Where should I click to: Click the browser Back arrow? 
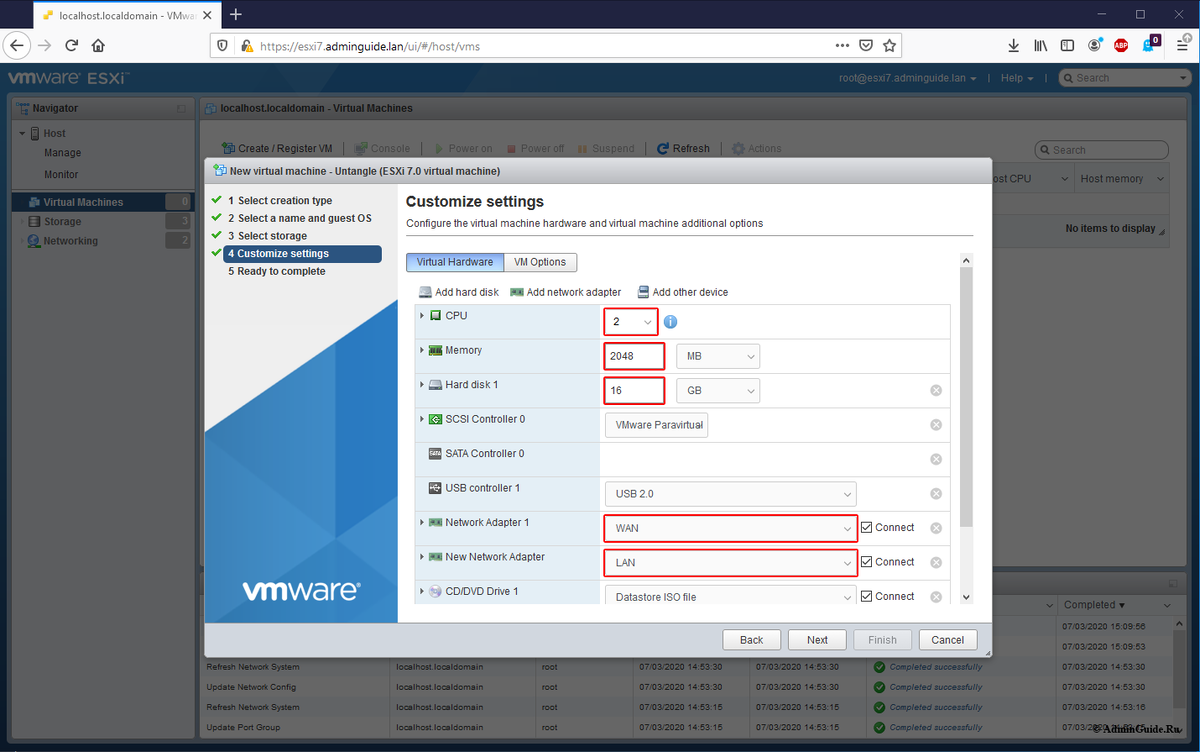17,45
